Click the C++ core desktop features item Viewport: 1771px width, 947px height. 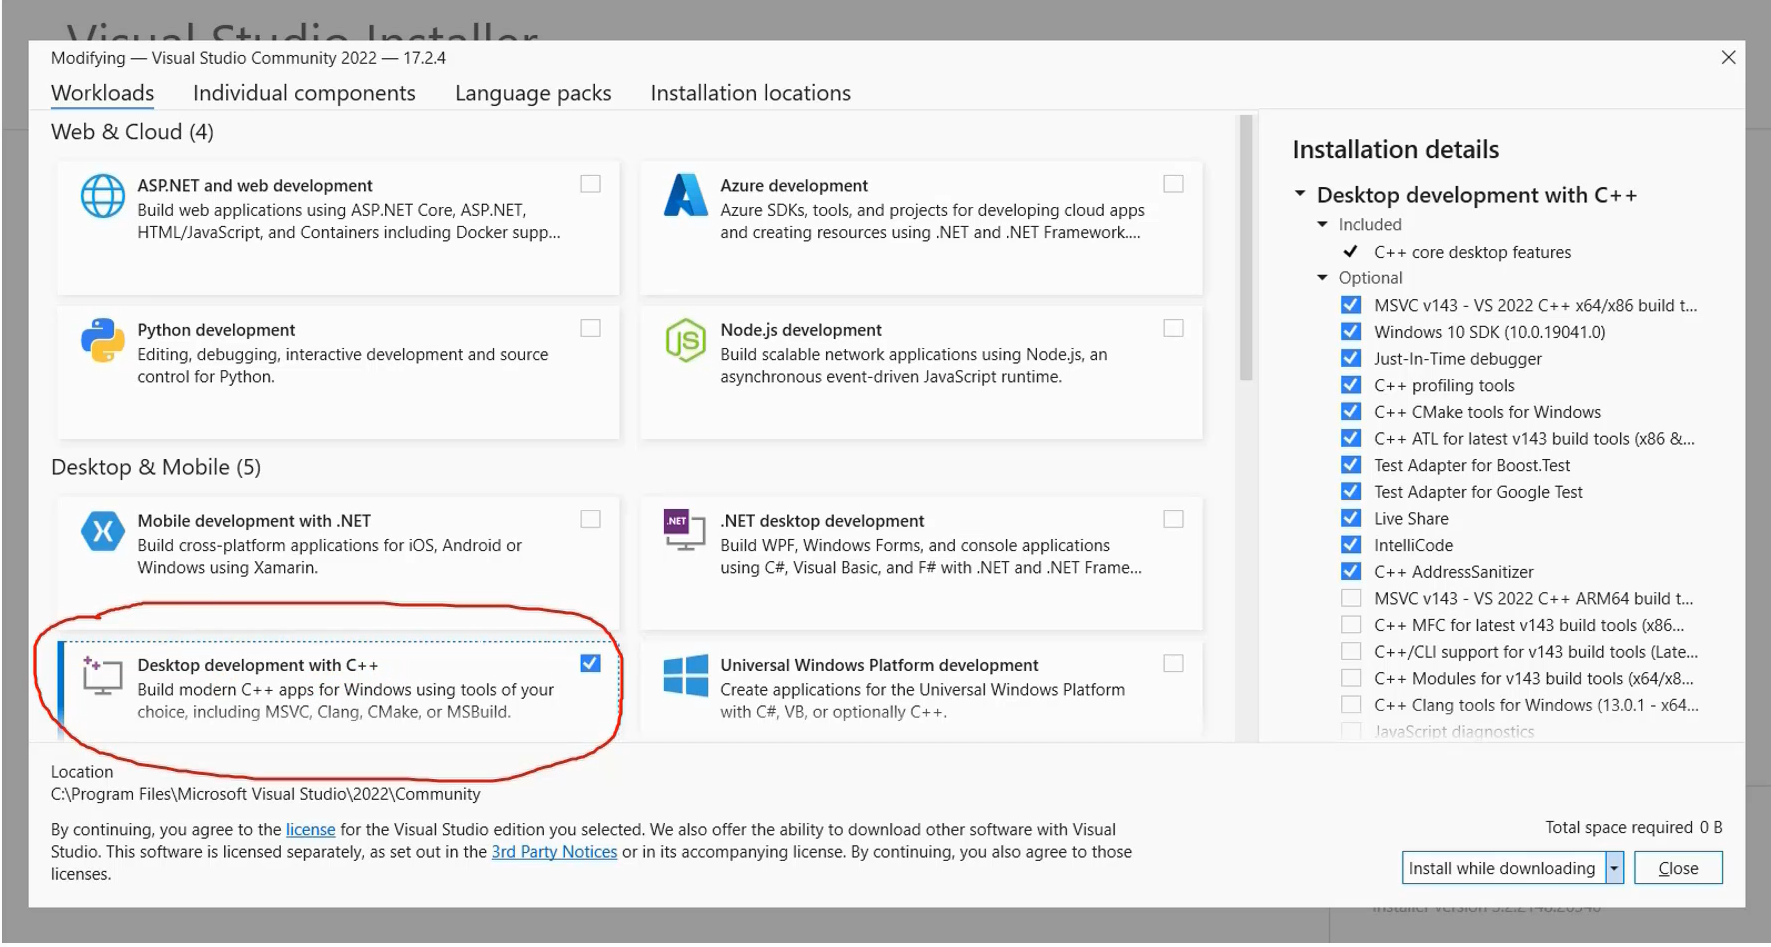pyautogui.click(x=1472, y=252)
